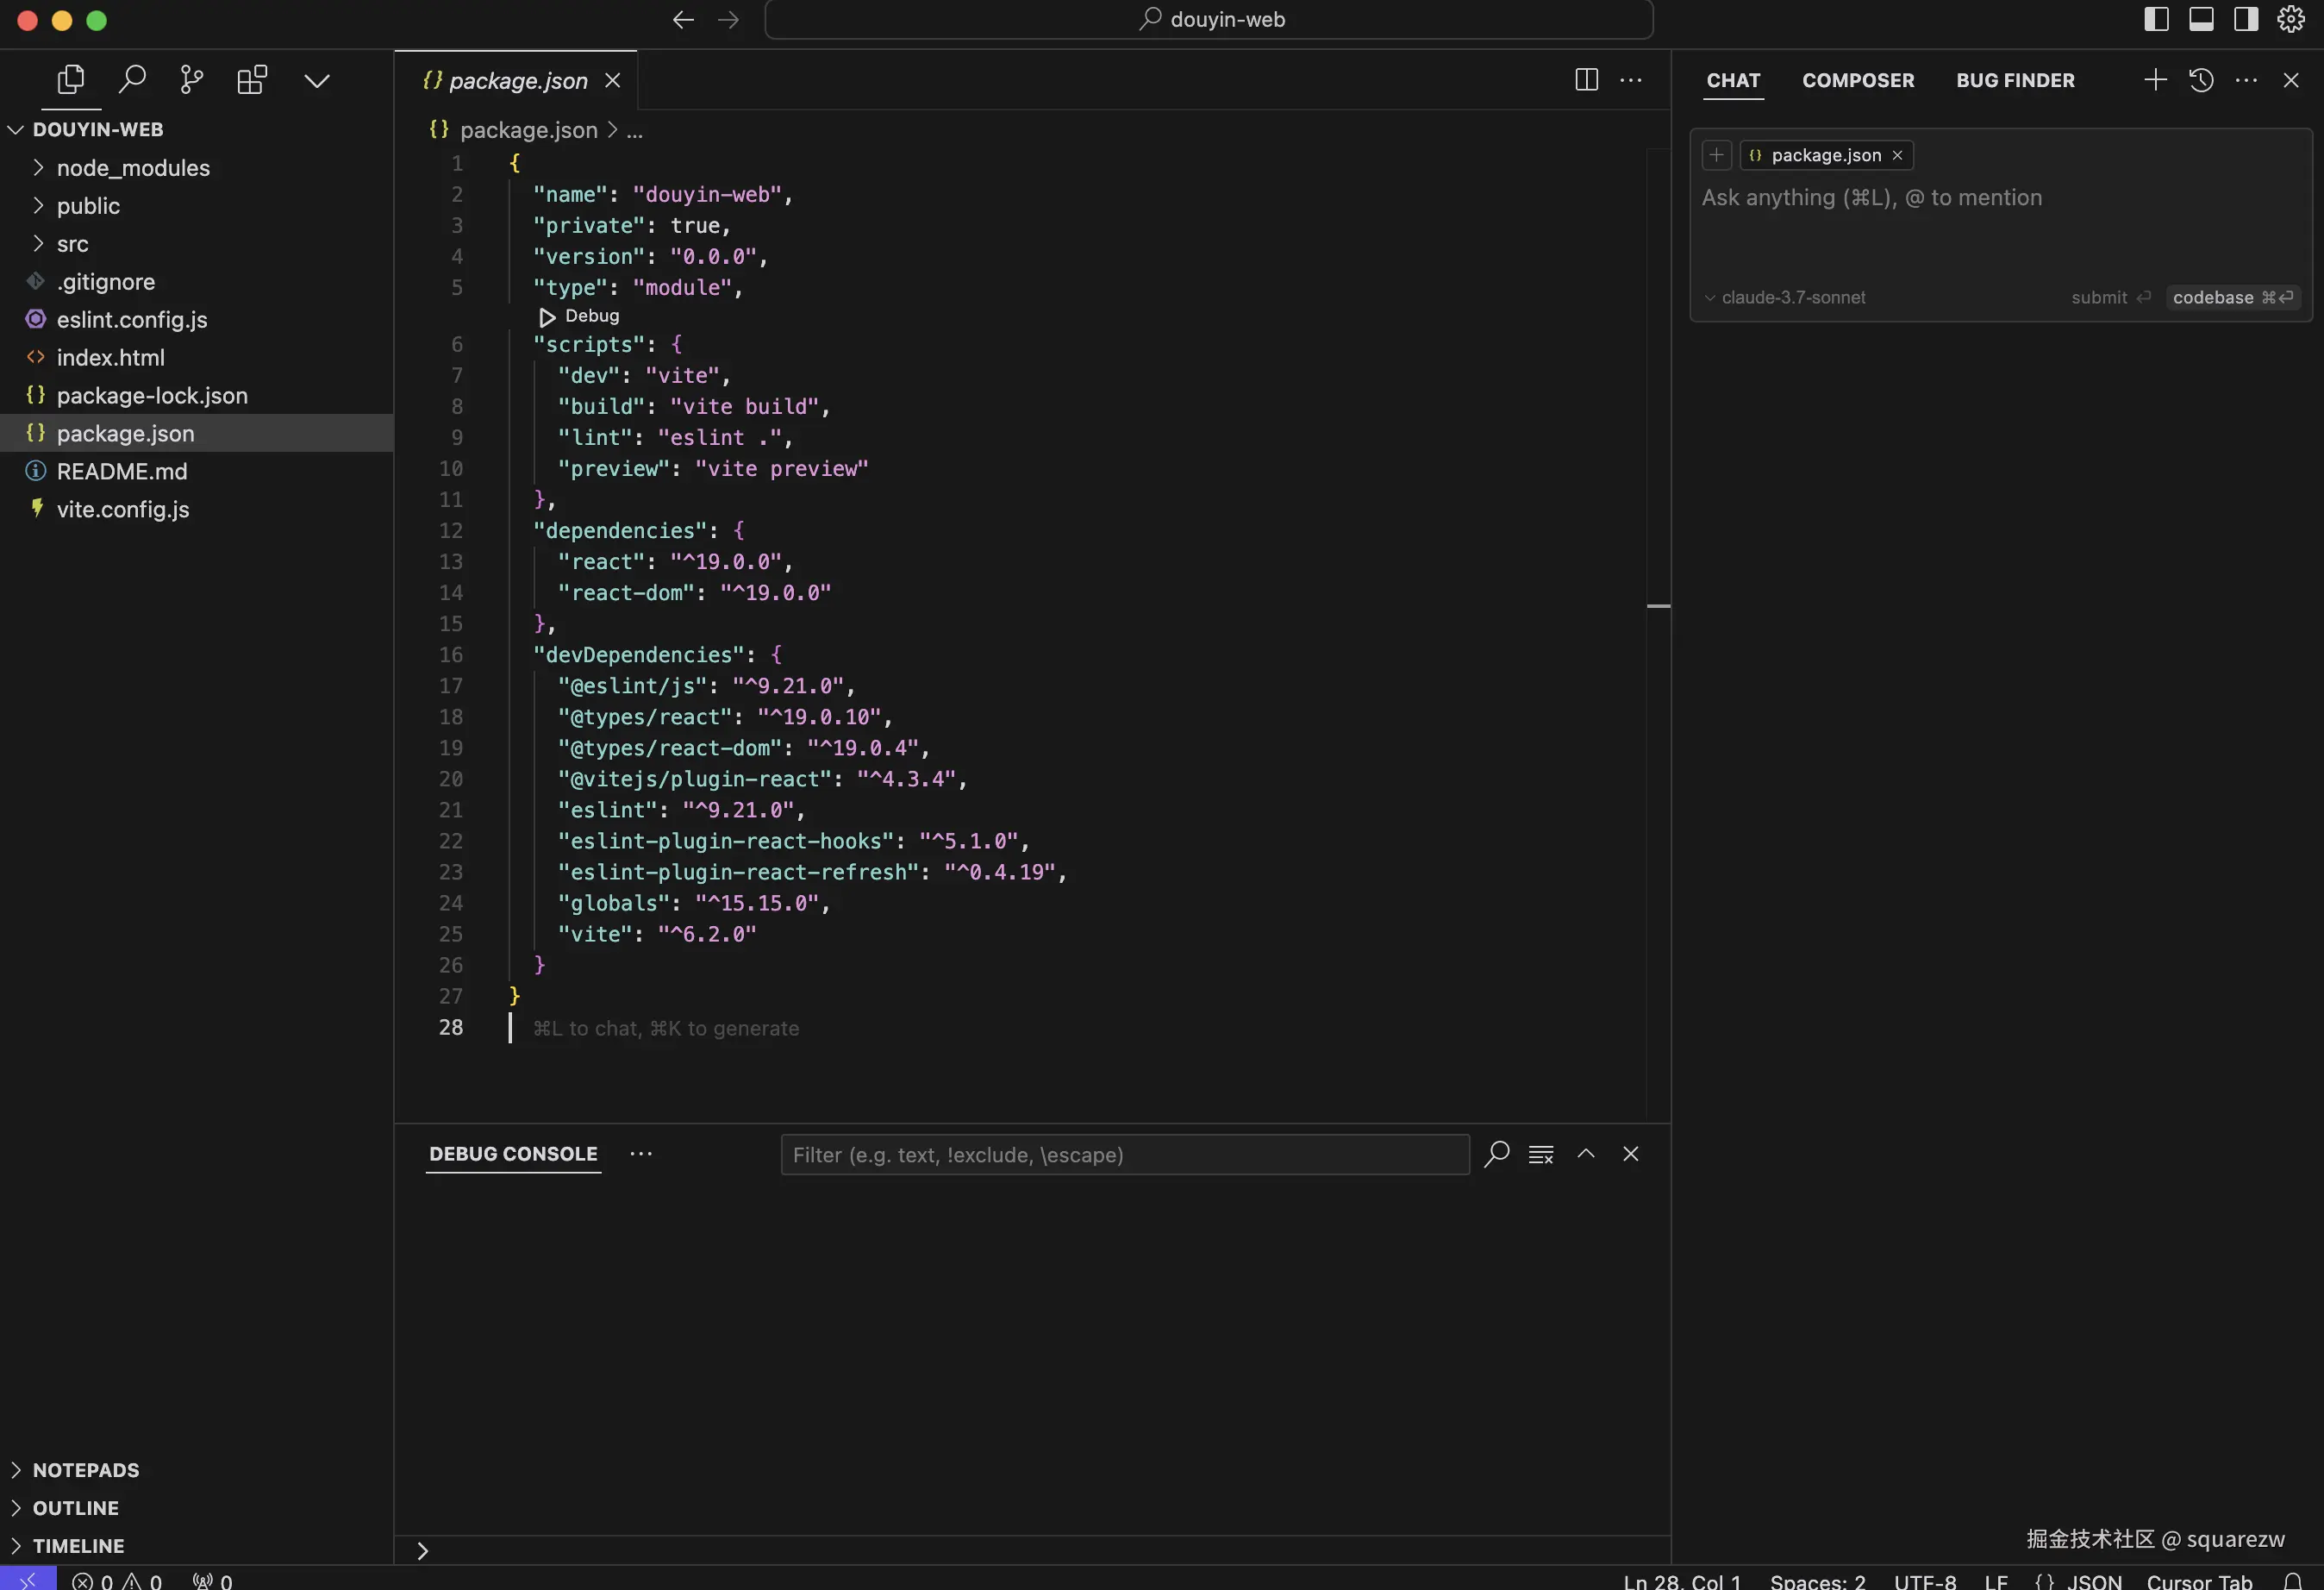Click the editor minimap scrollbar slider
Screen dimensions: 2324x1590
[x=1658, y=606]
